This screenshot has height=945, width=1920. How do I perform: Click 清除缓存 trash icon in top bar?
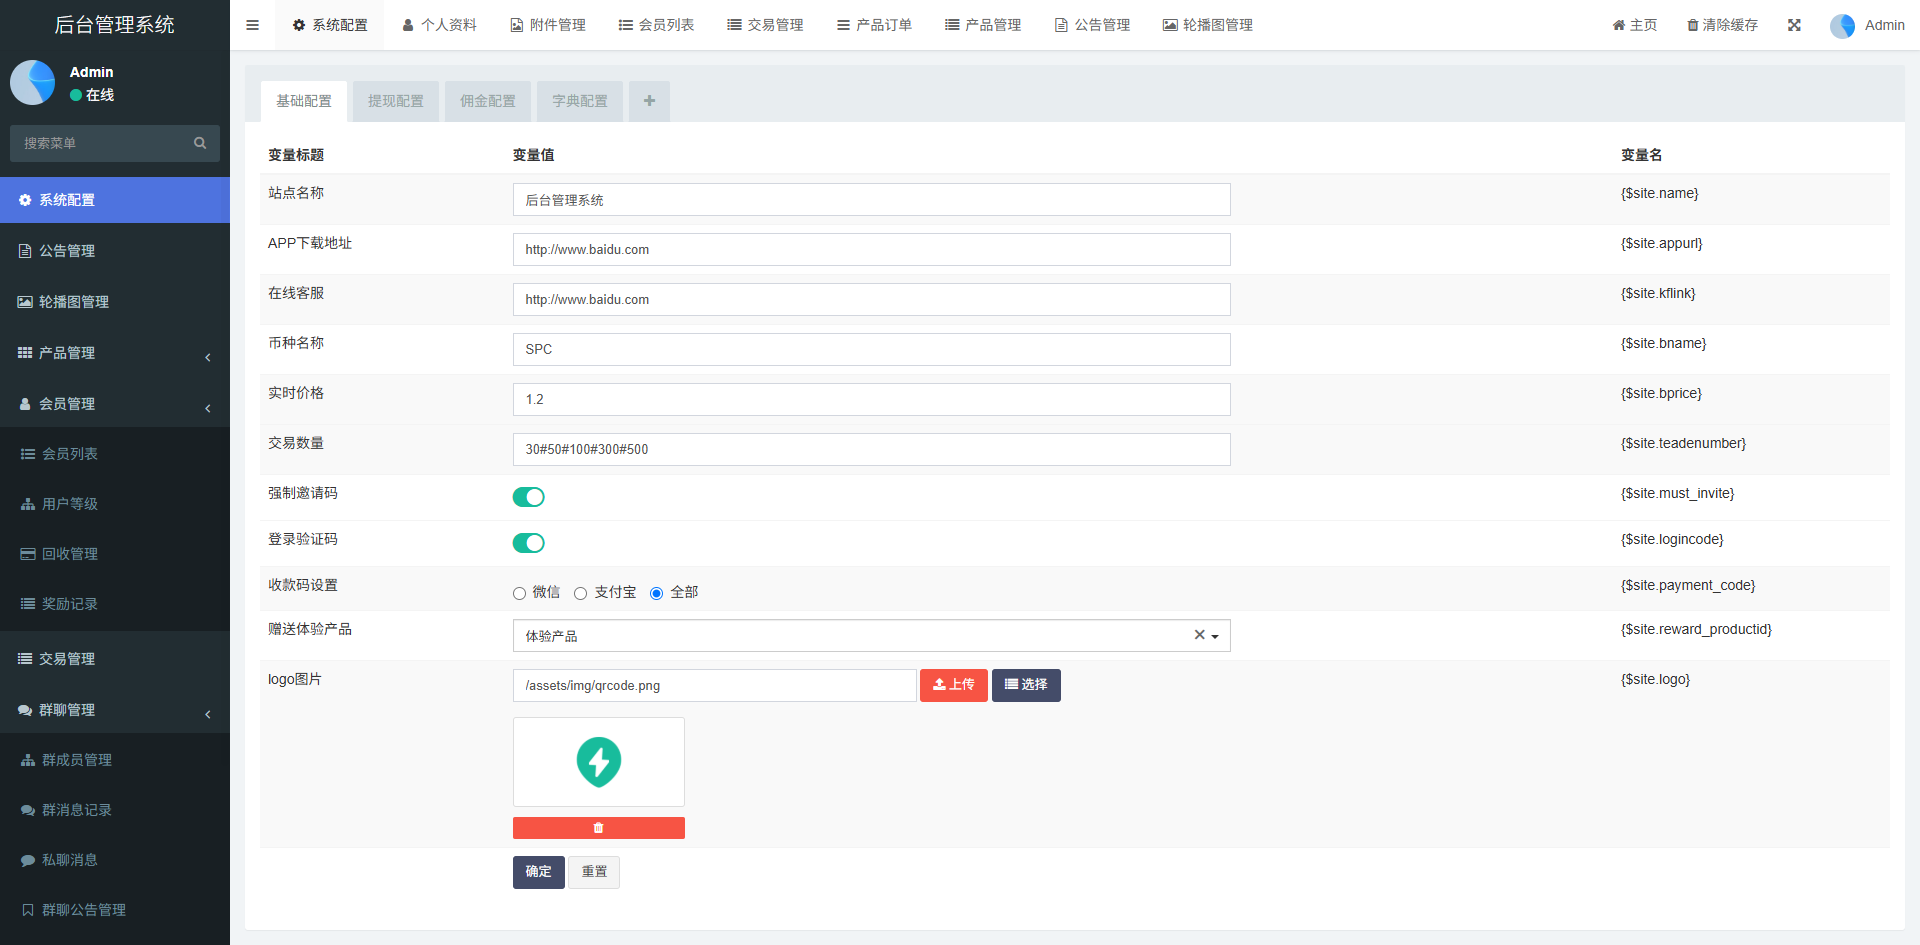point(1692,25)
